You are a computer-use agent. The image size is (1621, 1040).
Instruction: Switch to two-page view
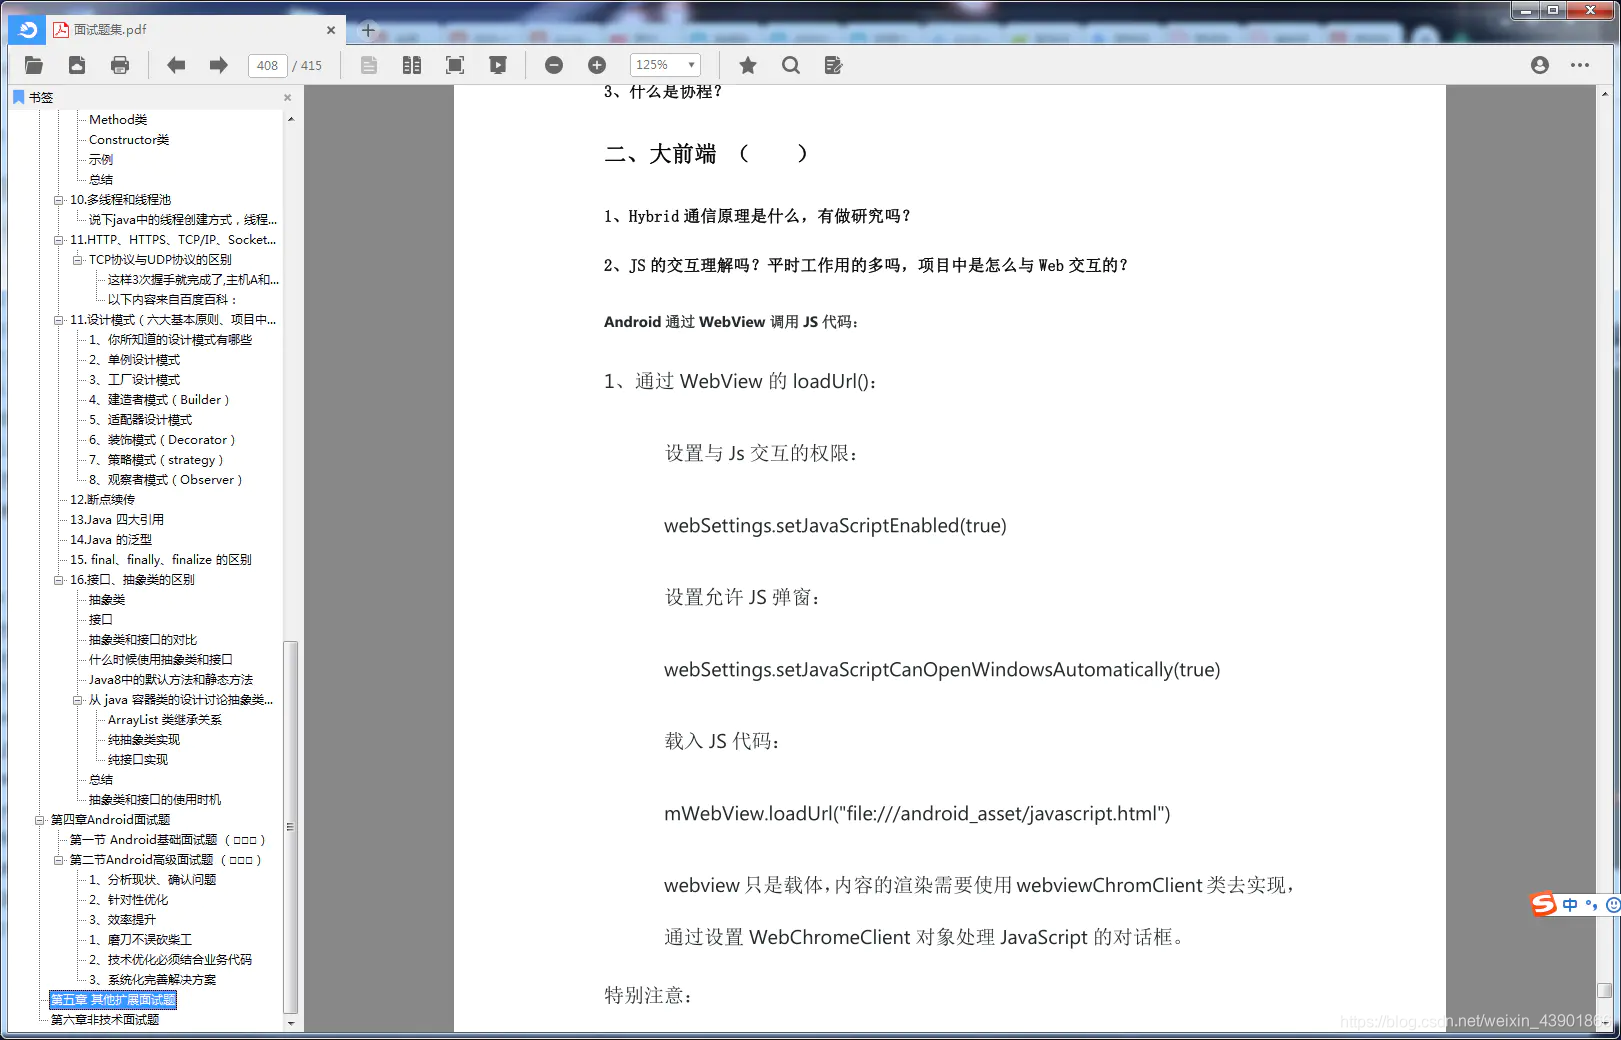[412, 65]
